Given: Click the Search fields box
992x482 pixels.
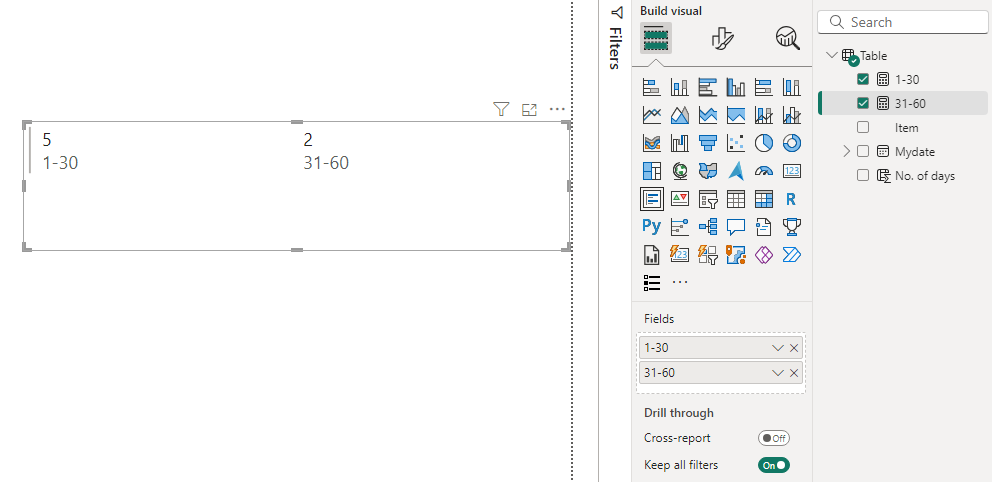Looking at the screenshot, I should (902, 22).
